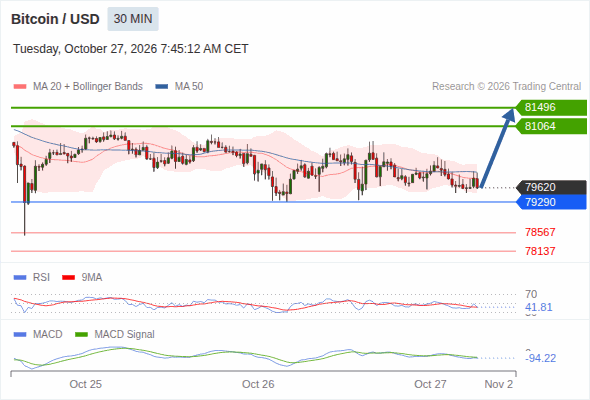Click the Oct 26 date axis label
Screen dimensions: 590x400
[x=258, y=384]
